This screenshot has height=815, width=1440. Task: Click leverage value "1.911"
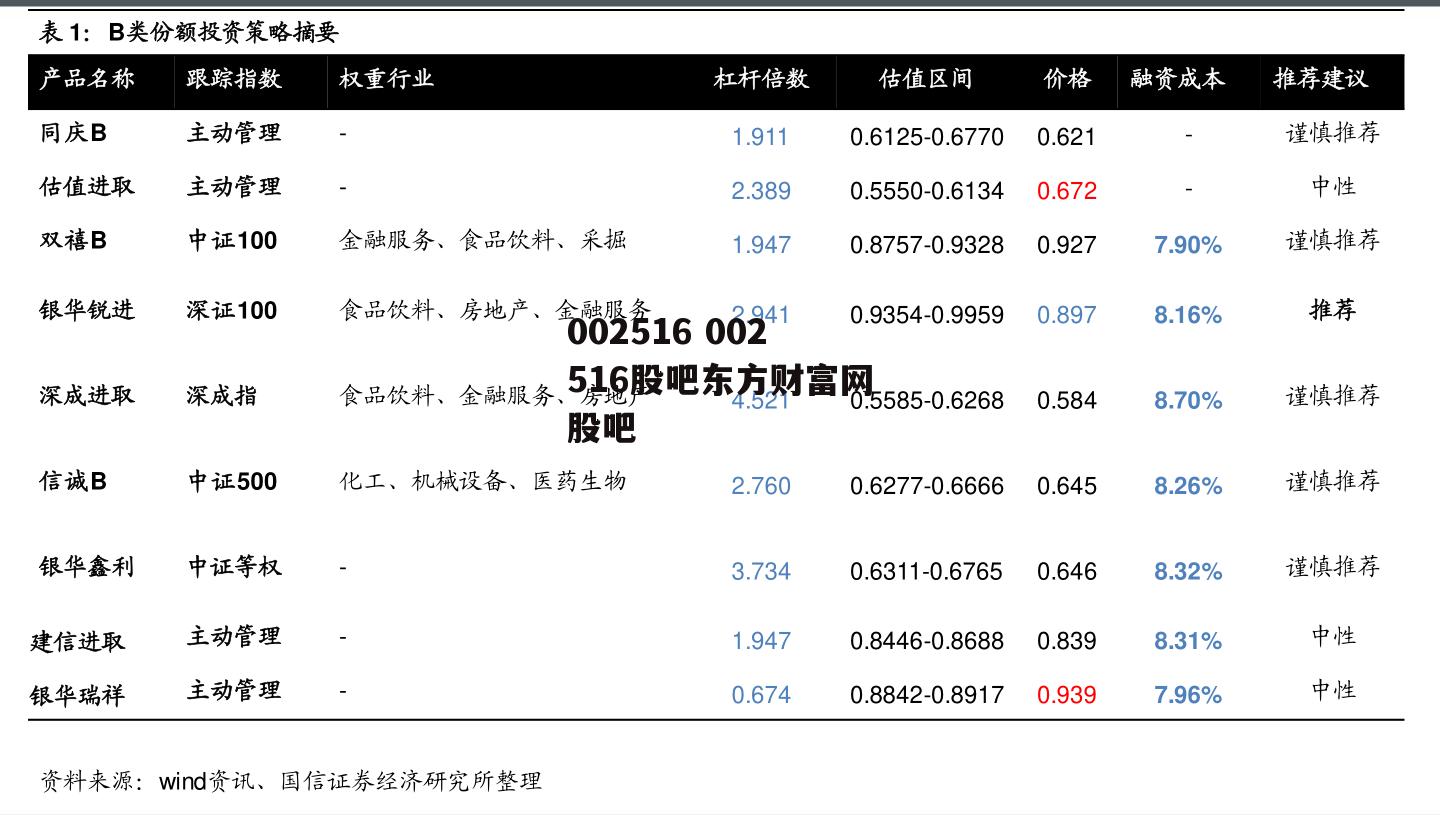tap(760, 137)
